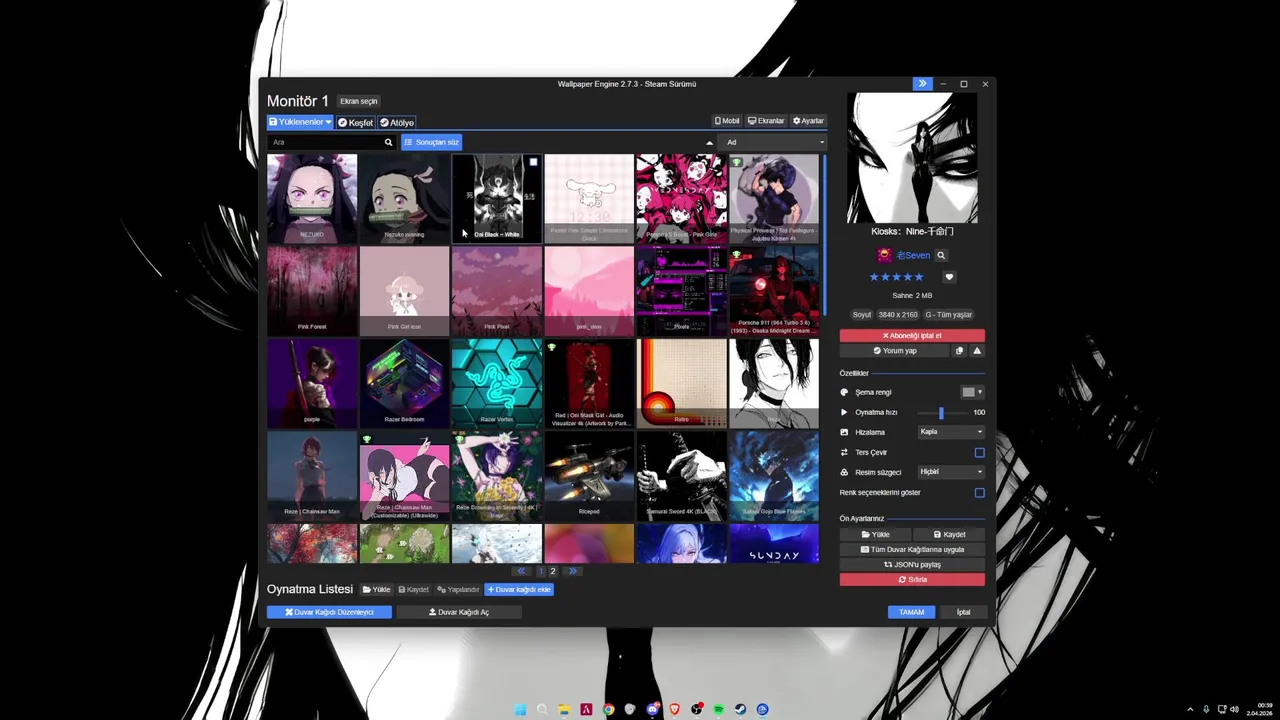1280x720 pixels.
Task: Click the search magnifier icon in Ara field
Action: click(x=388, y=142)
